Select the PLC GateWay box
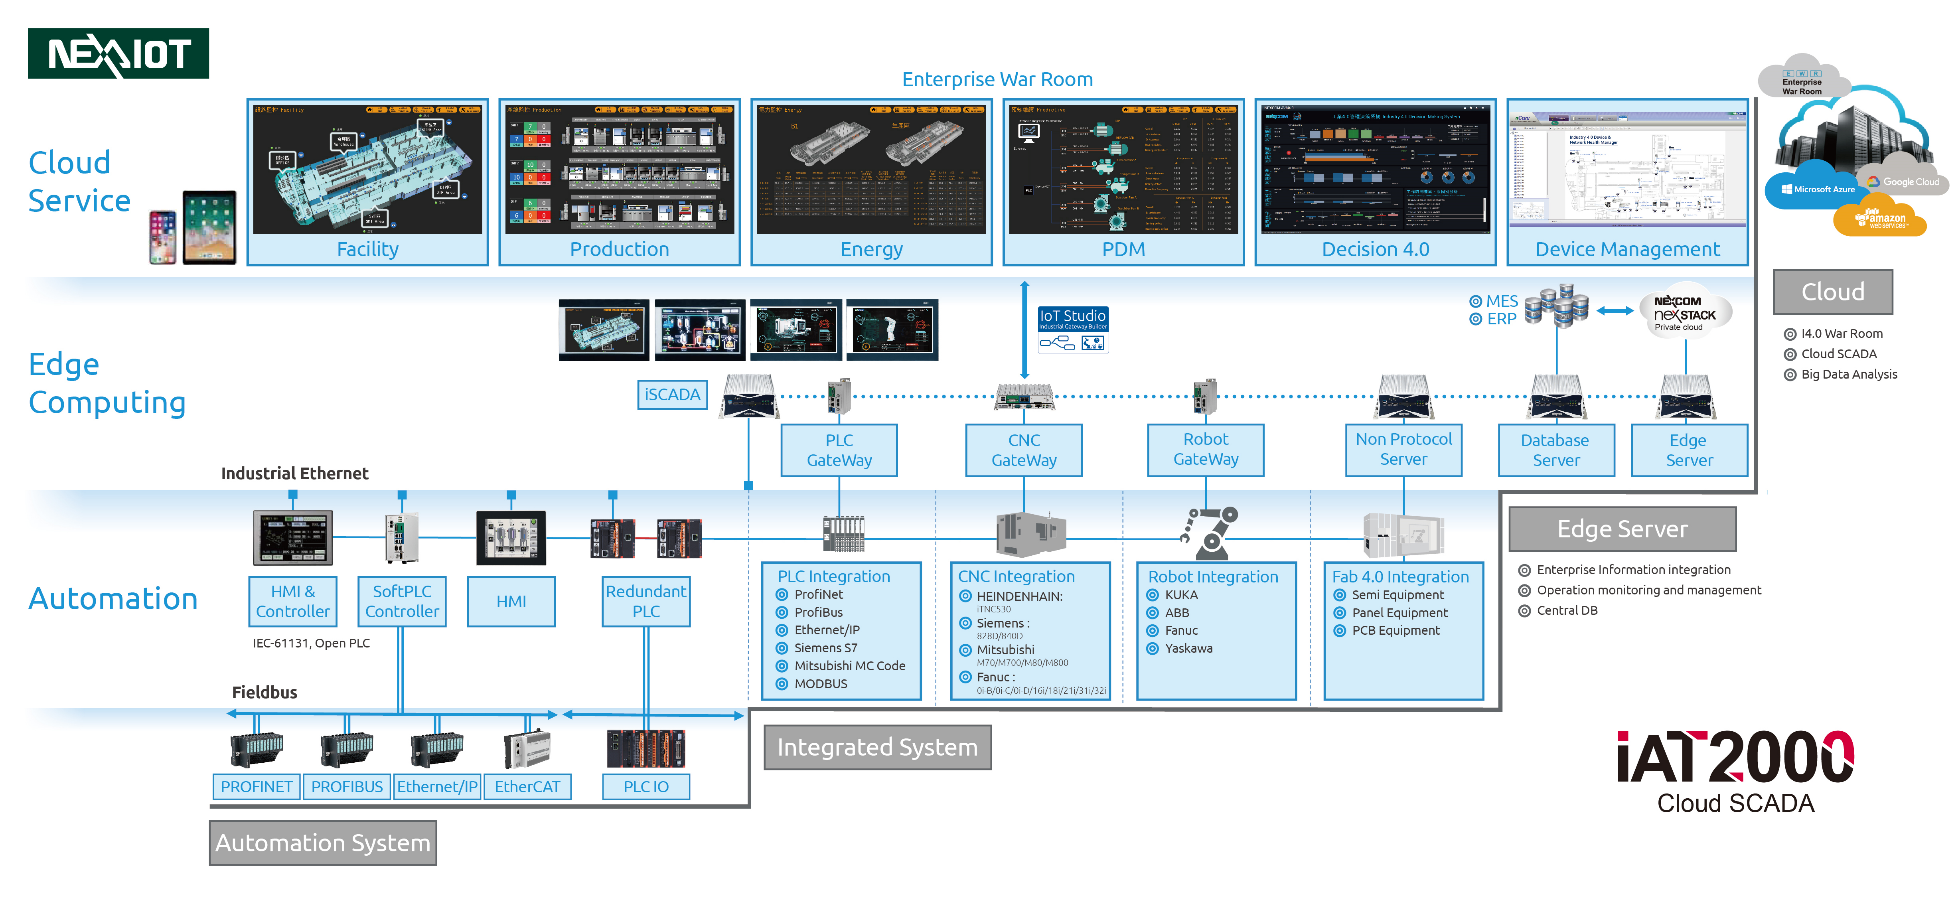The height and width of the screenshot is (898, 1956). pyautogui.click(x=839, y=450)
